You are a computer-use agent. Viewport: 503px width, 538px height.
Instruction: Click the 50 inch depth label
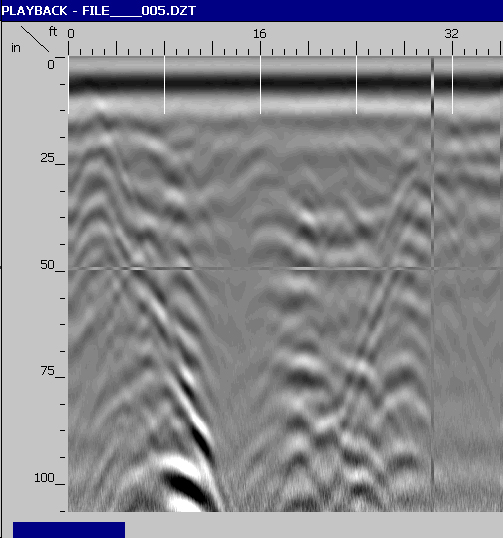[47, 265]
